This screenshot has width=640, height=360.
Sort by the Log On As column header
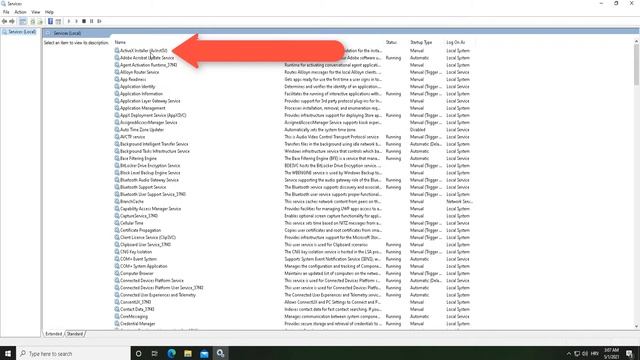point(455,42)
